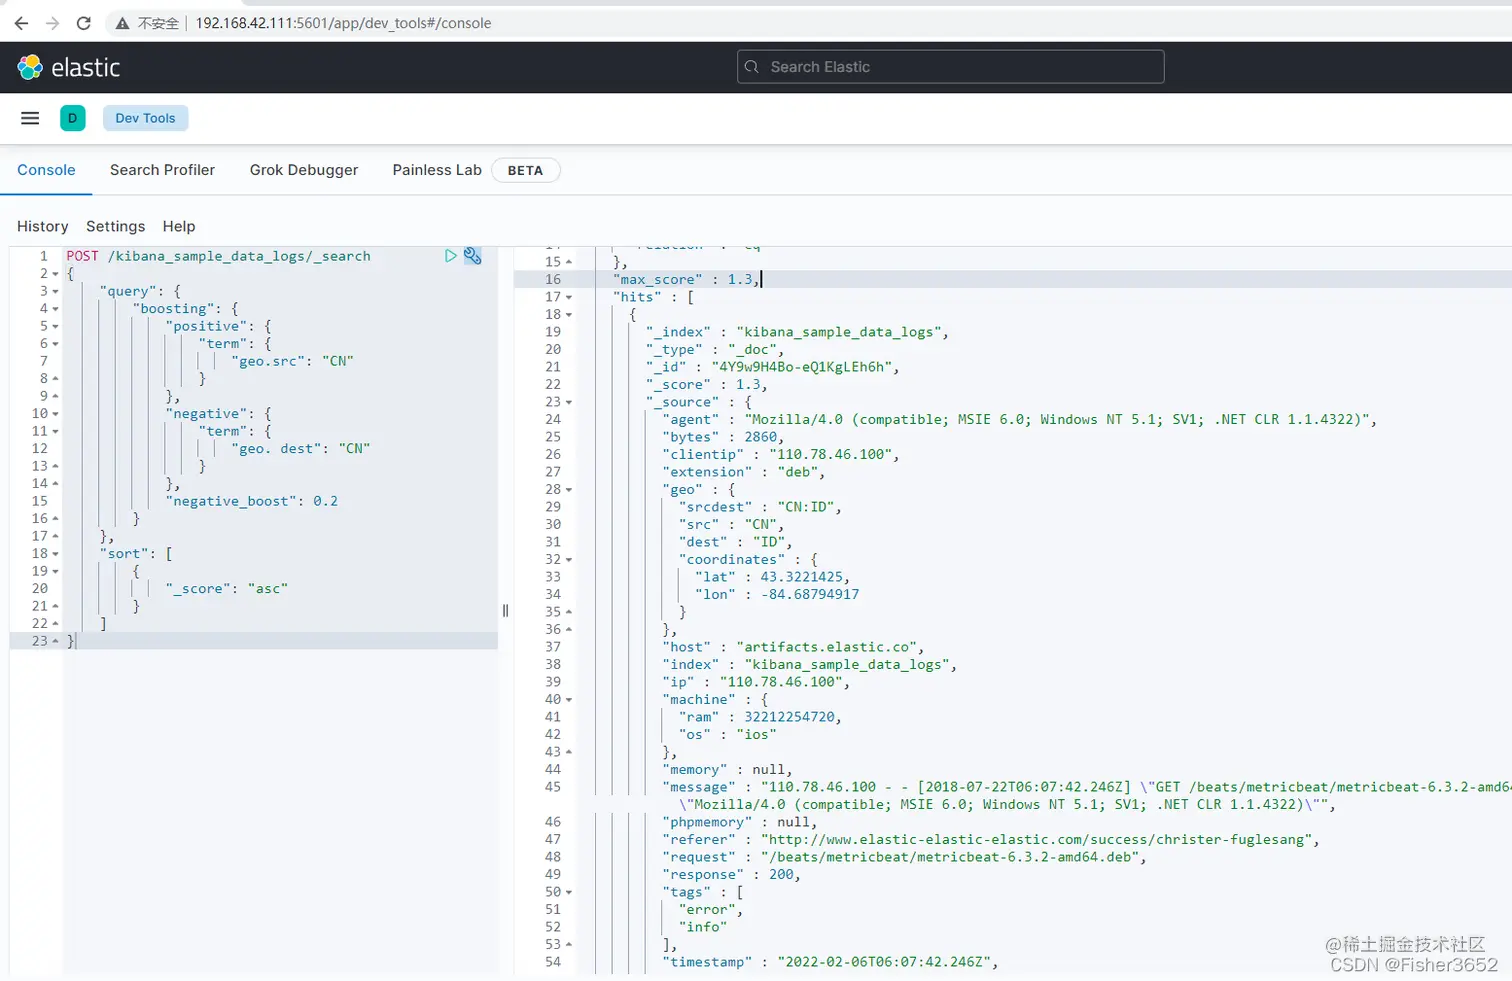Screen dimensions: 1512x981
Task: Click the Dev Tools breadcrumb
Action: point(145,118)
